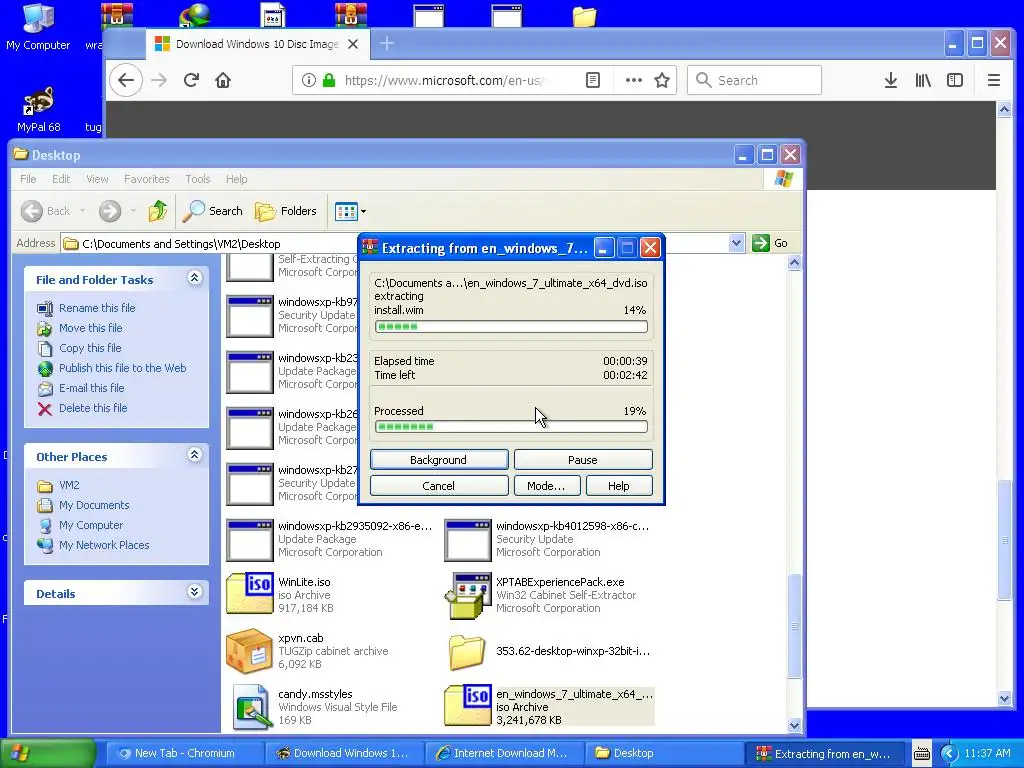Open Explorer Favorites menu
This screenshot has width=1024, height=768.
(146, 179)
